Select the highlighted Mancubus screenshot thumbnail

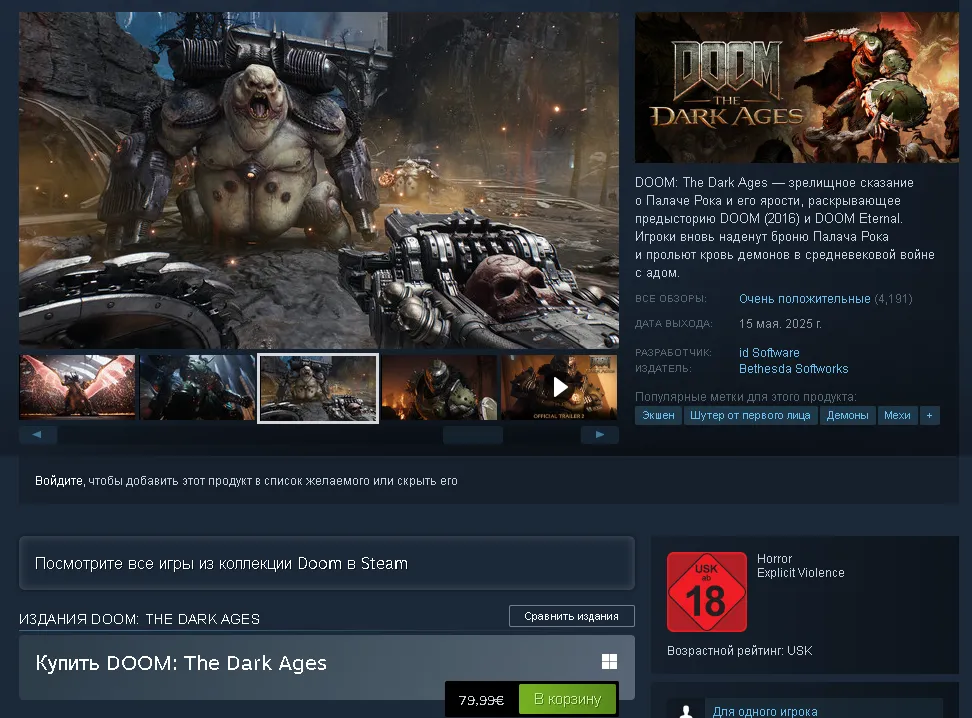point(318,388)
